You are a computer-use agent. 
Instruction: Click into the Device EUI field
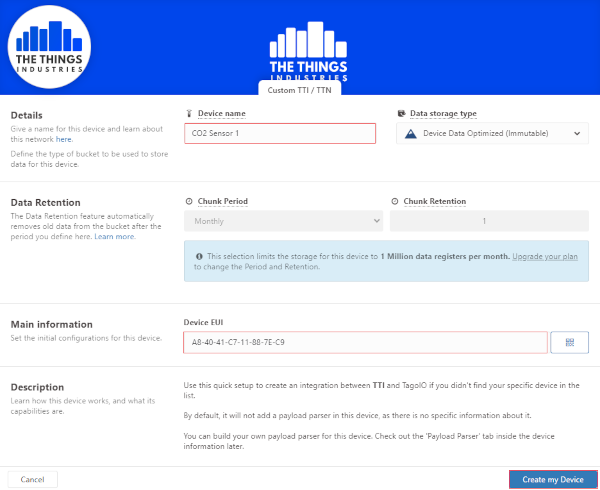365,342
